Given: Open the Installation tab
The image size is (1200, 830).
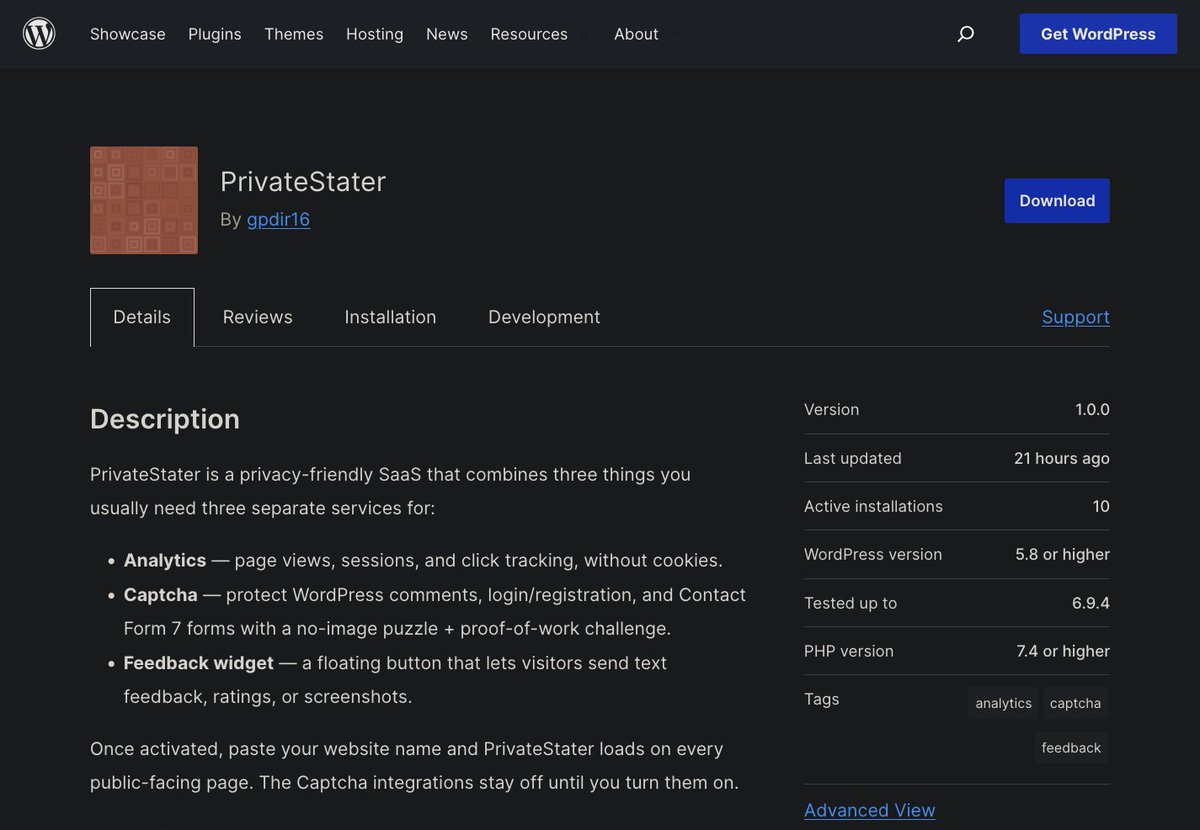Looking at the screenshot, I should 390,317.
